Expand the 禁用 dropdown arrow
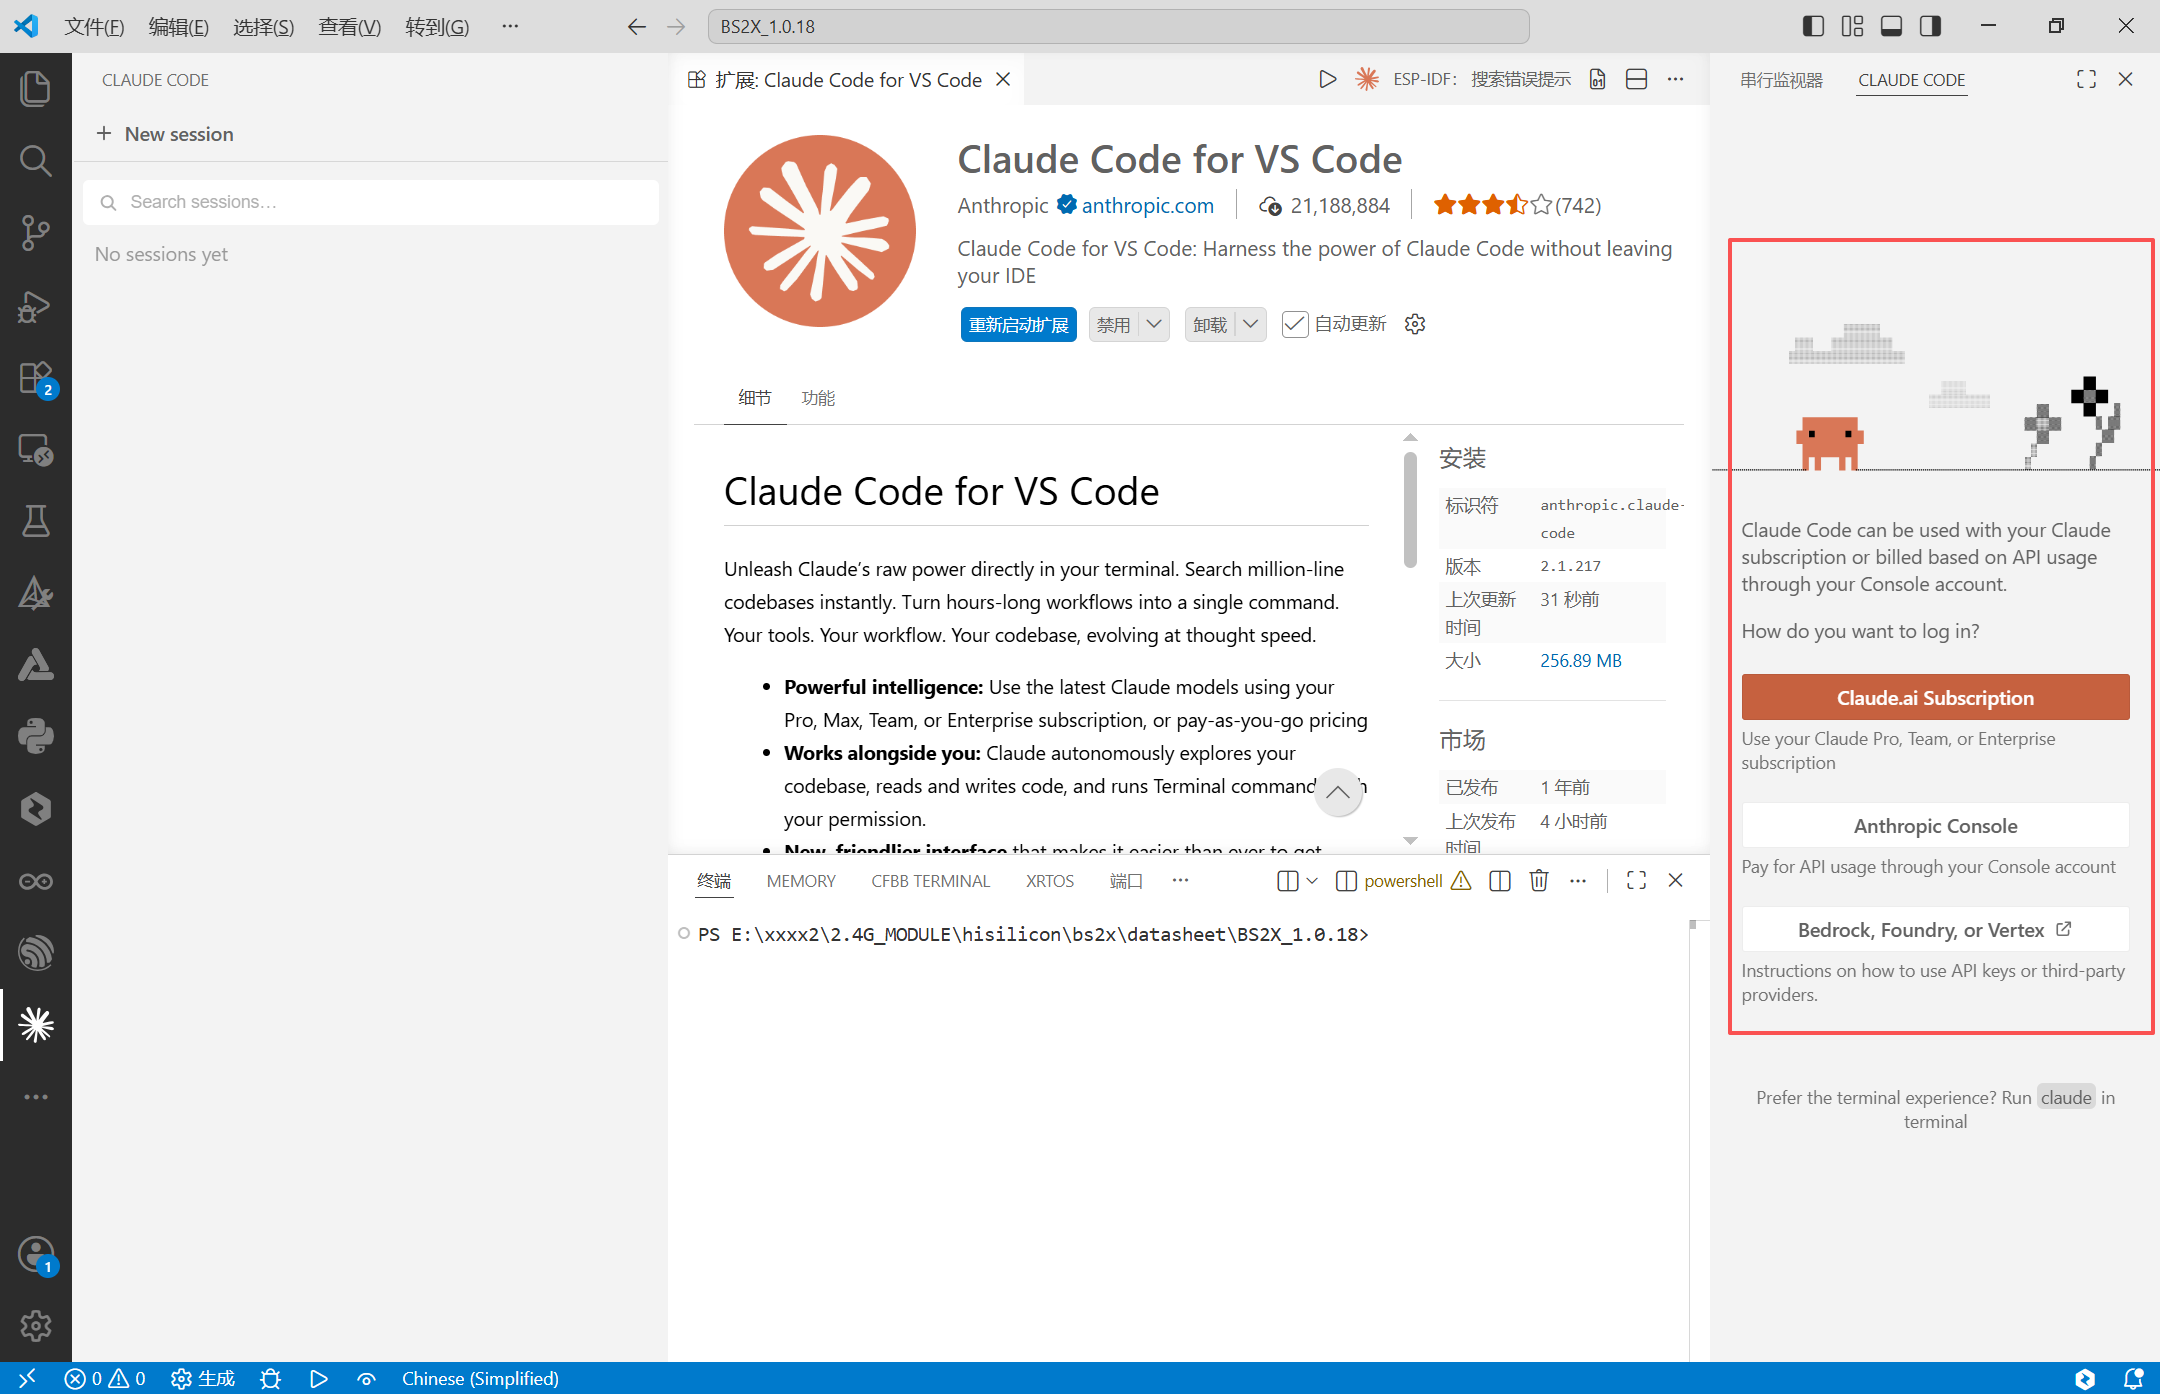Viewport: 2160px width, 1394px height. (1154, 324)
